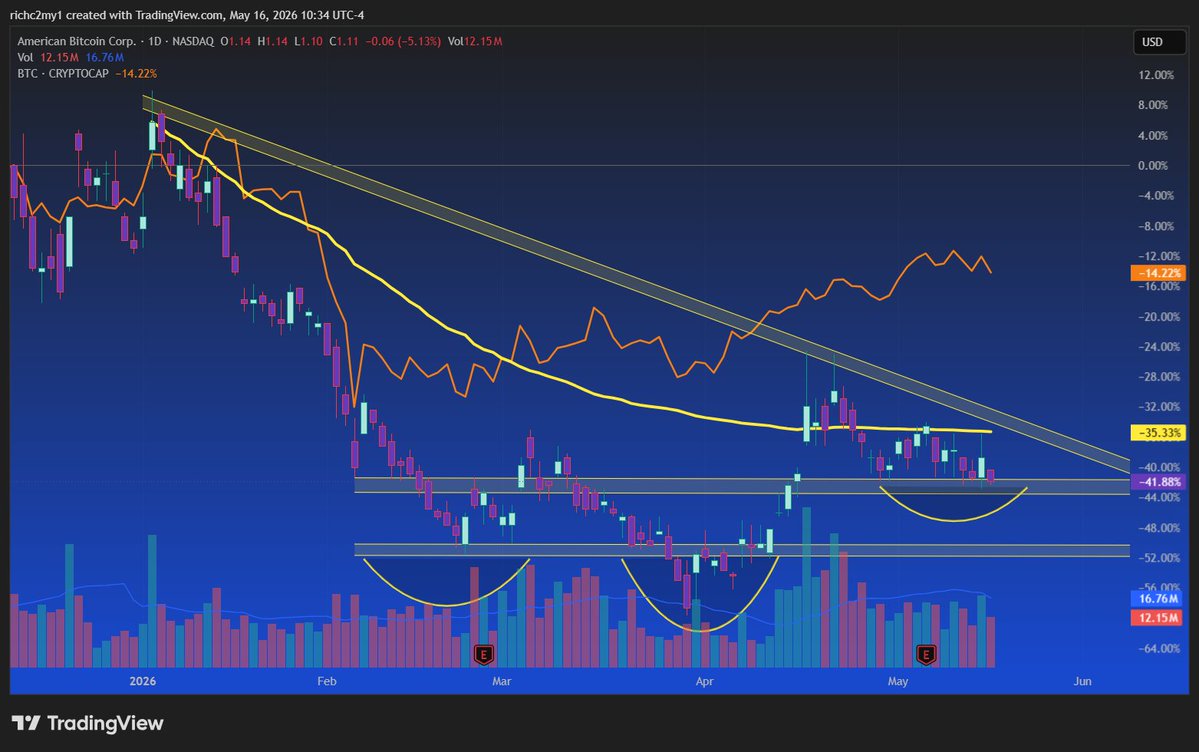Click the -14.22% value in BTC legend
Viewport: 1199px width, 752px height.
click(136, 73)
